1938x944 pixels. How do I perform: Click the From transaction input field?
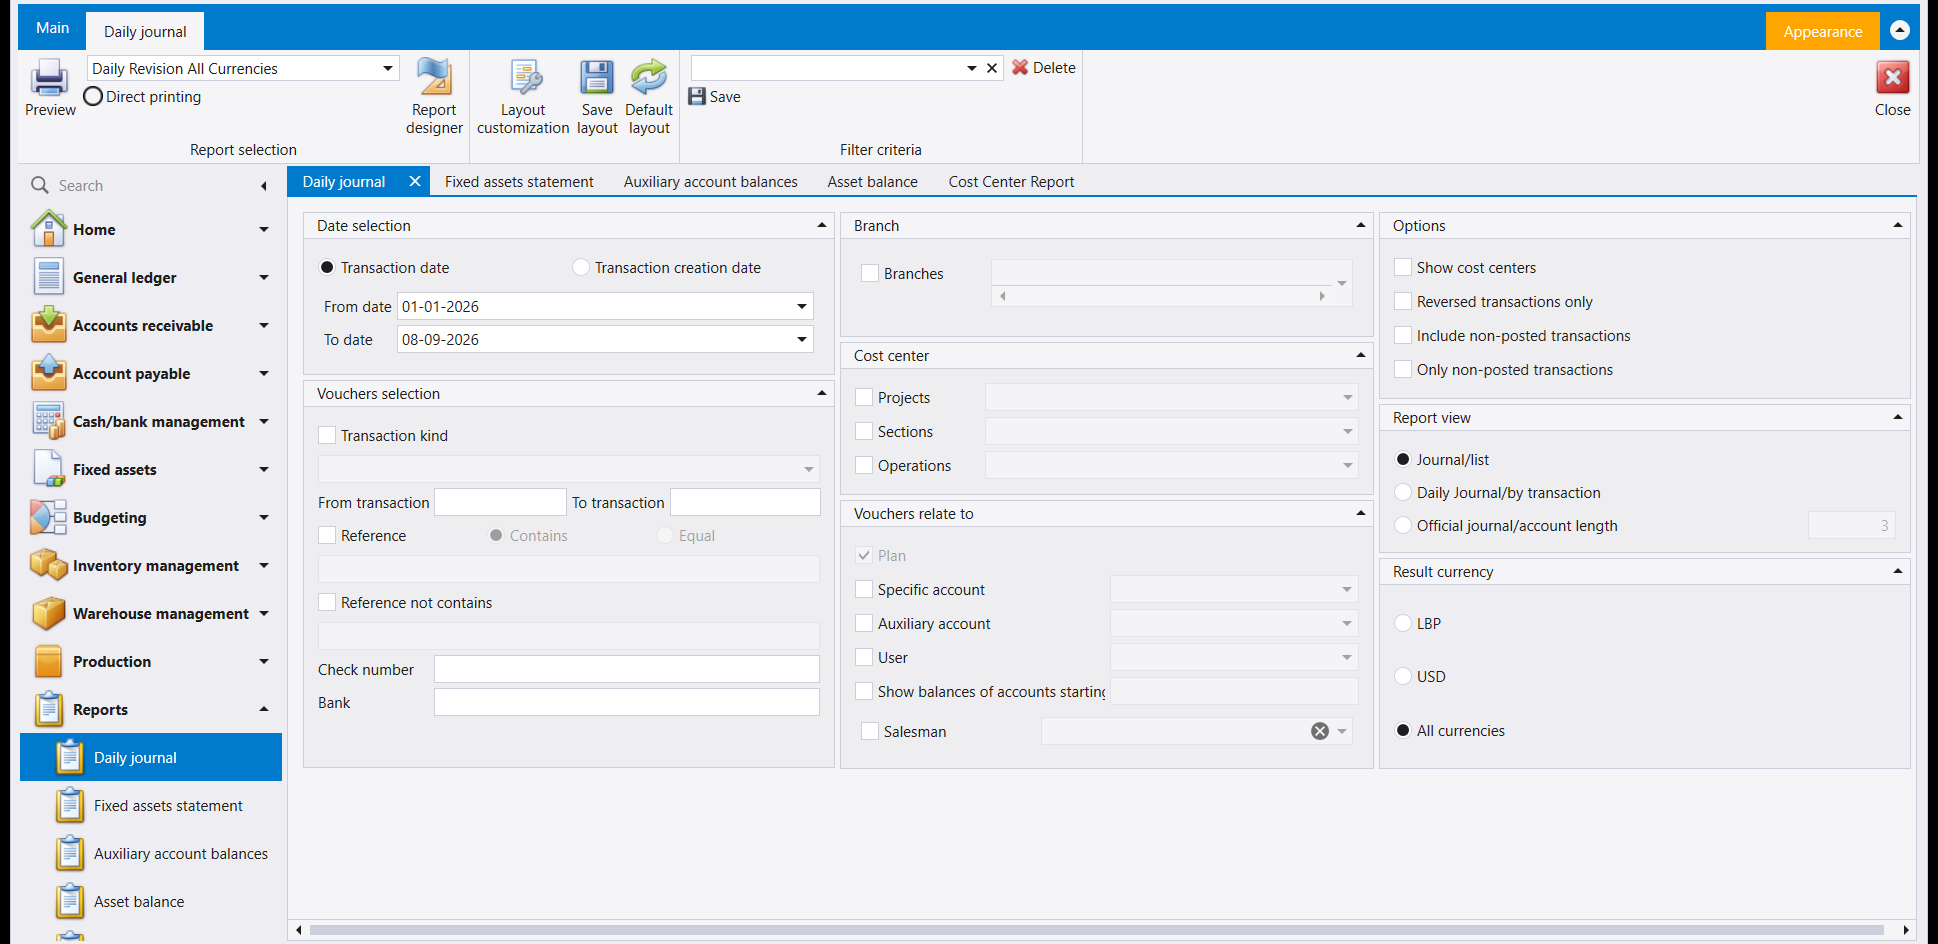coord(500,502)
